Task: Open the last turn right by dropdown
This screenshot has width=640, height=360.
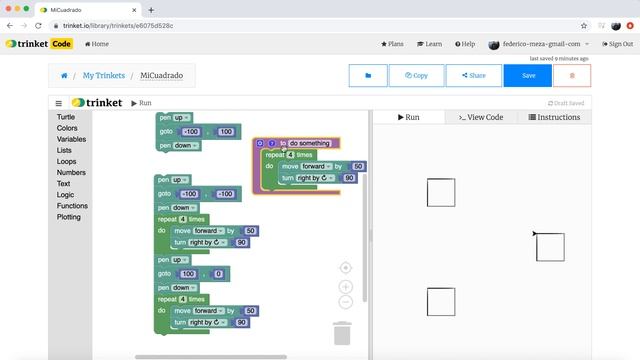Action: click(x=207, y=322)
